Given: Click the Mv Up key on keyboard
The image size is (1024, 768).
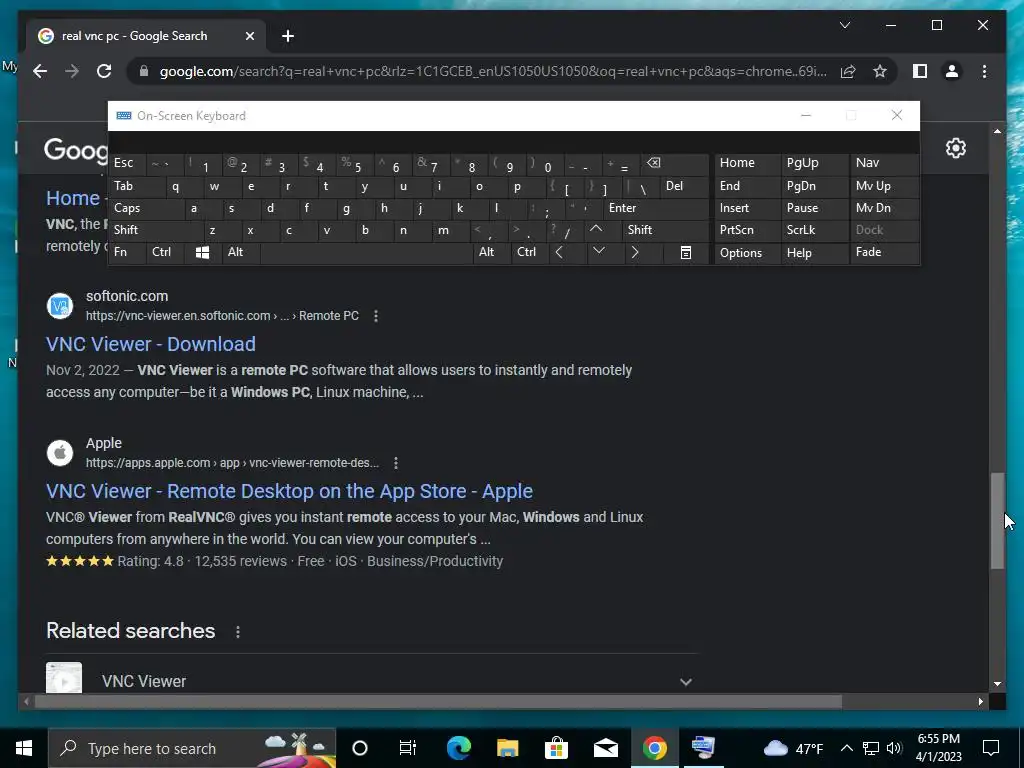Looking at the screenshot, I should [x=884, y=186].
